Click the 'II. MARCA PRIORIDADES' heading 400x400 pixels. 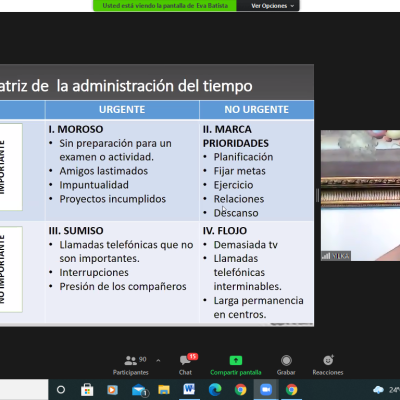point(236,136)
